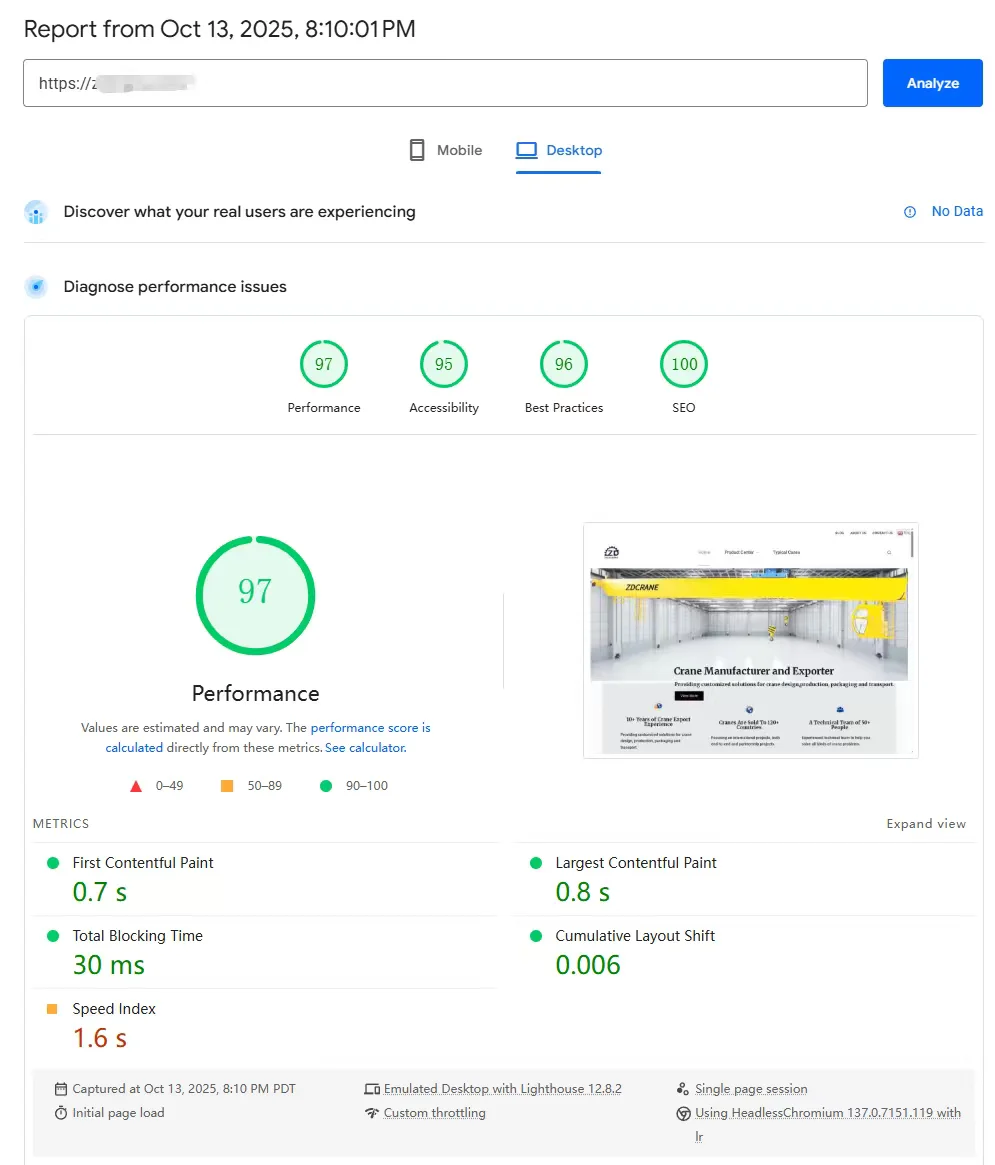Click the blue Analyze button
This screenshot has height=1165, width=995.
[932, 83]
